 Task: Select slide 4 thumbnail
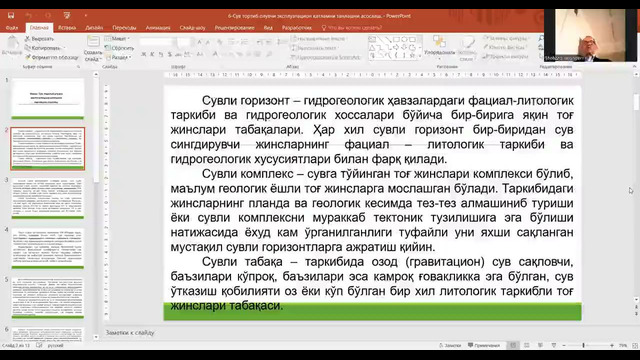pos(48,248)
